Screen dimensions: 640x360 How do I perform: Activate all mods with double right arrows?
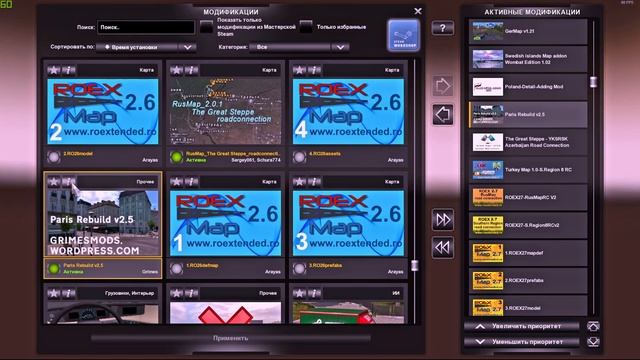click(x=443, y=220)
